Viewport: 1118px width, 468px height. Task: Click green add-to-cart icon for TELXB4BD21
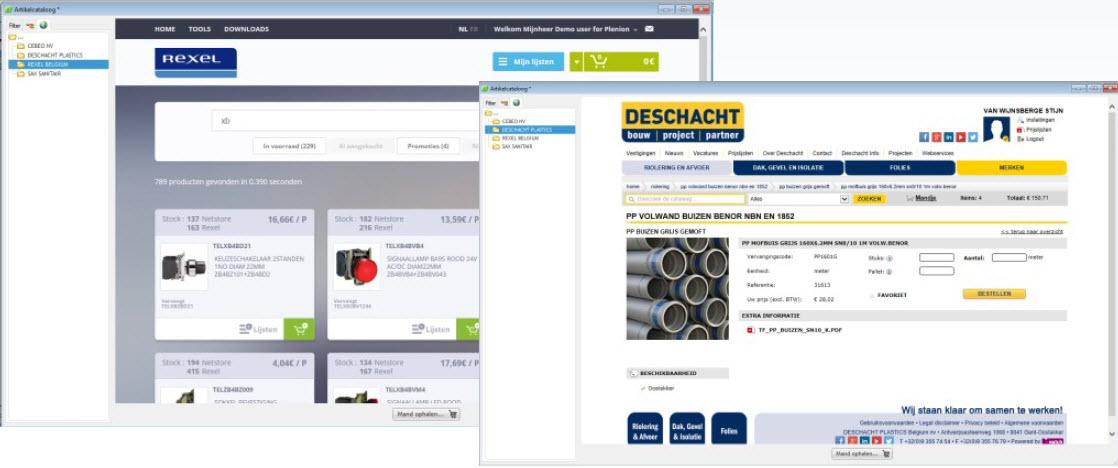[x=299, y=328]
